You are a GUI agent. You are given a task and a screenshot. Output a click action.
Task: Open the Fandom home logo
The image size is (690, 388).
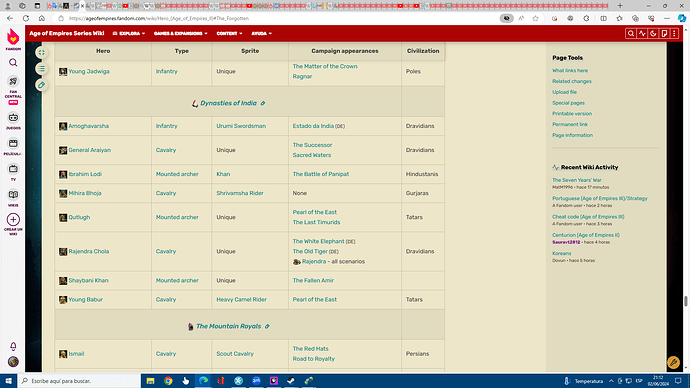tap(13, 38)
